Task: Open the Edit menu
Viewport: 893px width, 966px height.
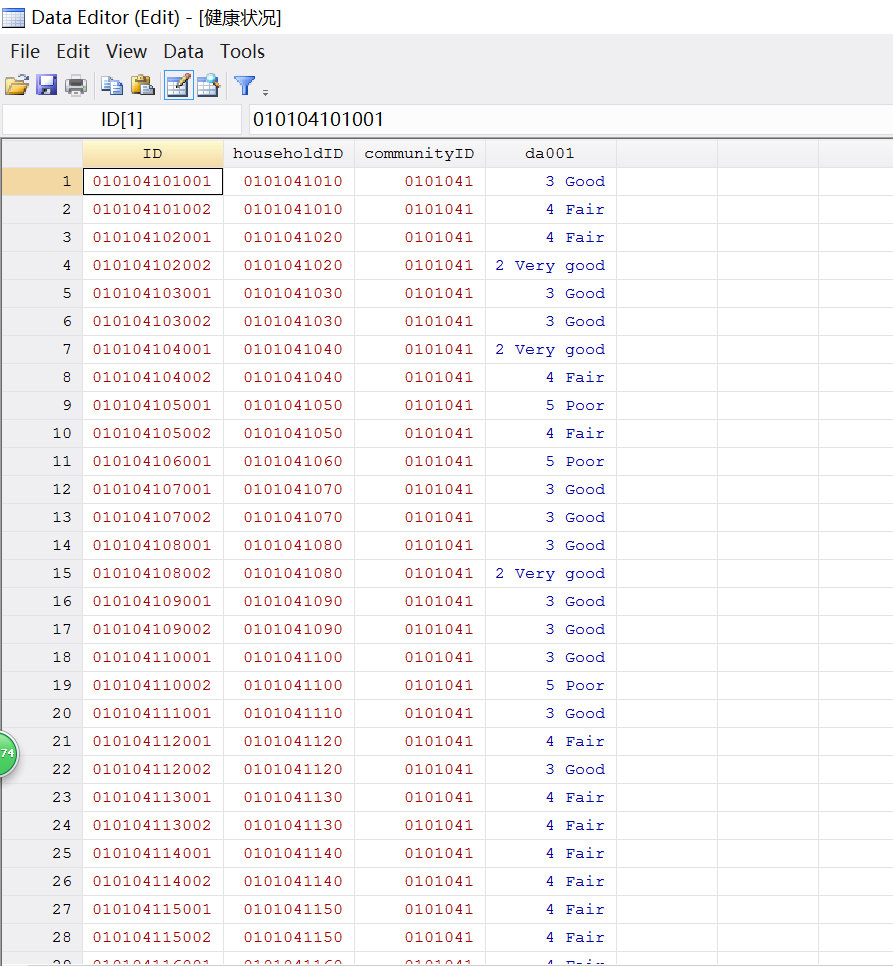Action: pos(73,51)
